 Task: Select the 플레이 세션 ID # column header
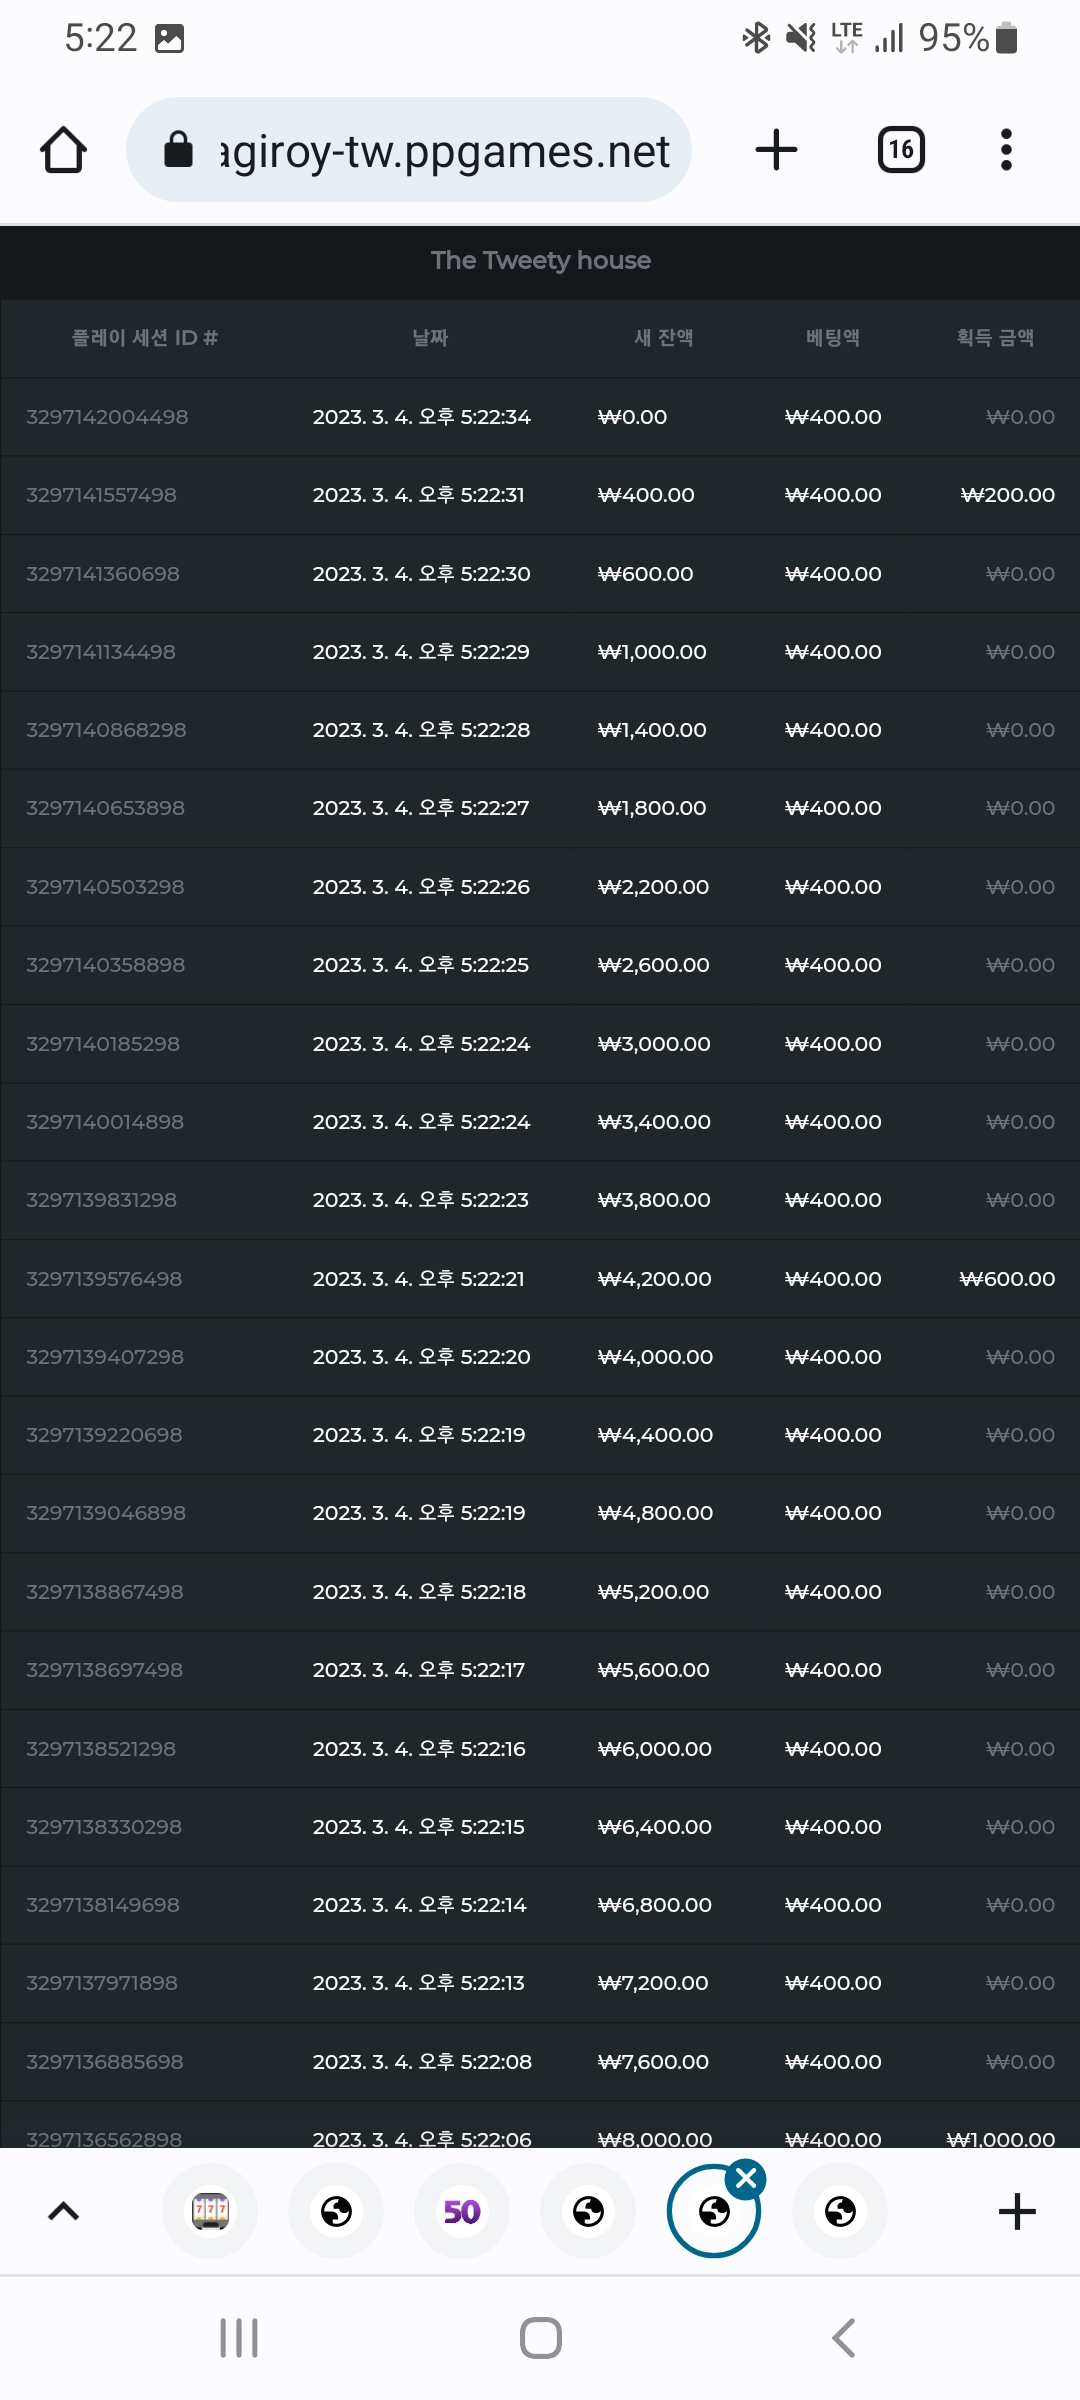(x=145, y=338)
